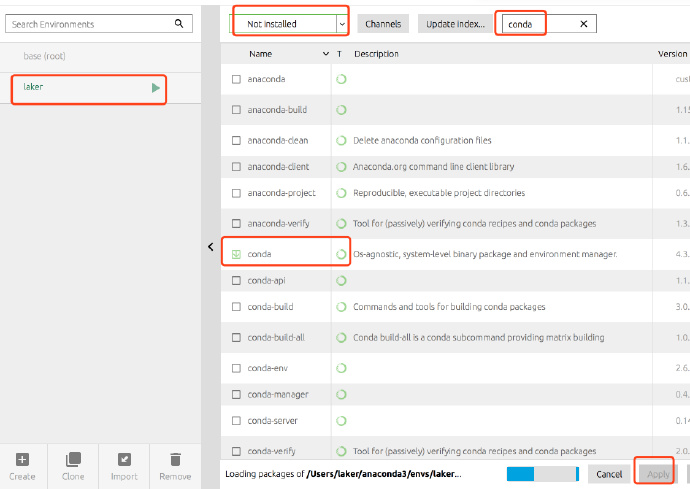Click the type circle icon for conda-build
The image size is (690, 489).
pyautogui.click(x=341, y=307)
